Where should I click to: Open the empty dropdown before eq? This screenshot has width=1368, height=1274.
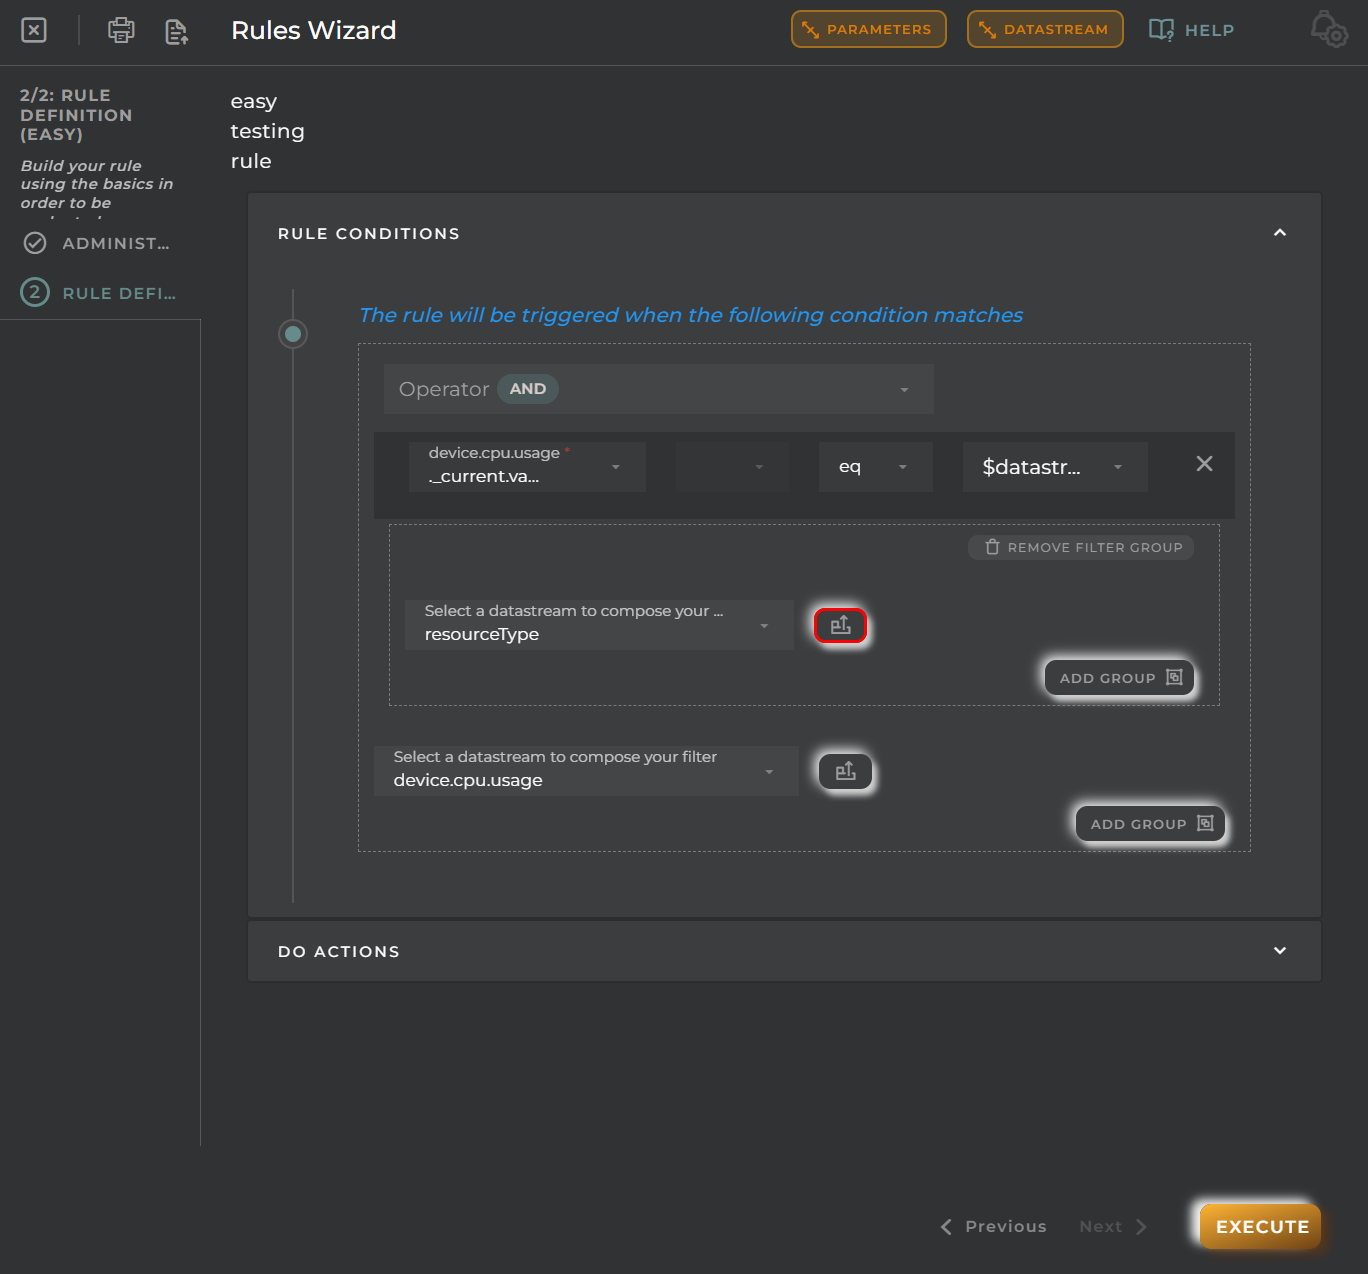click(731, 466)
